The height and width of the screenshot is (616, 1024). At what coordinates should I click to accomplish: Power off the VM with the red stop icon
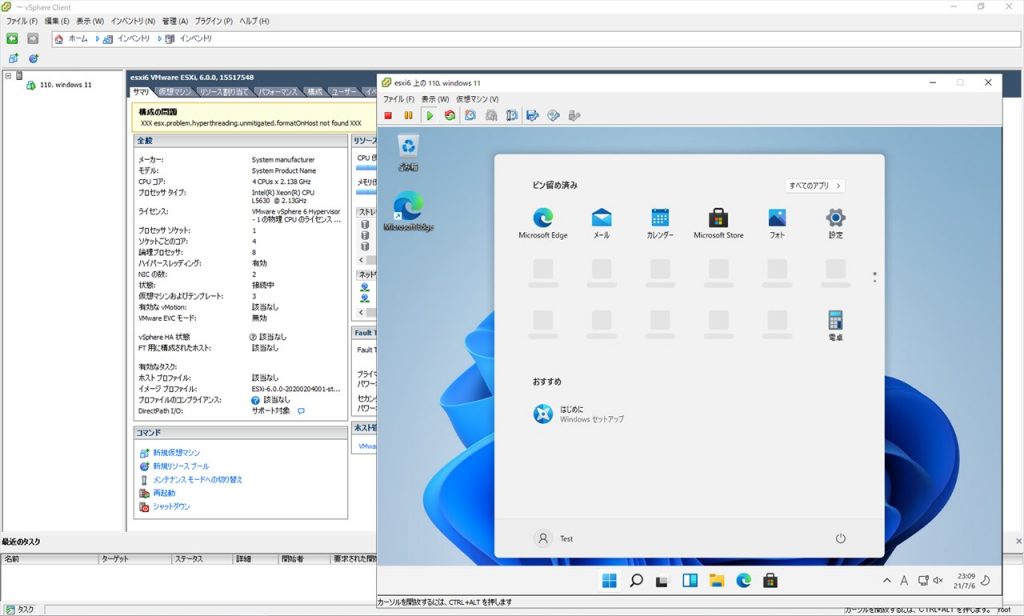point(388,116)
